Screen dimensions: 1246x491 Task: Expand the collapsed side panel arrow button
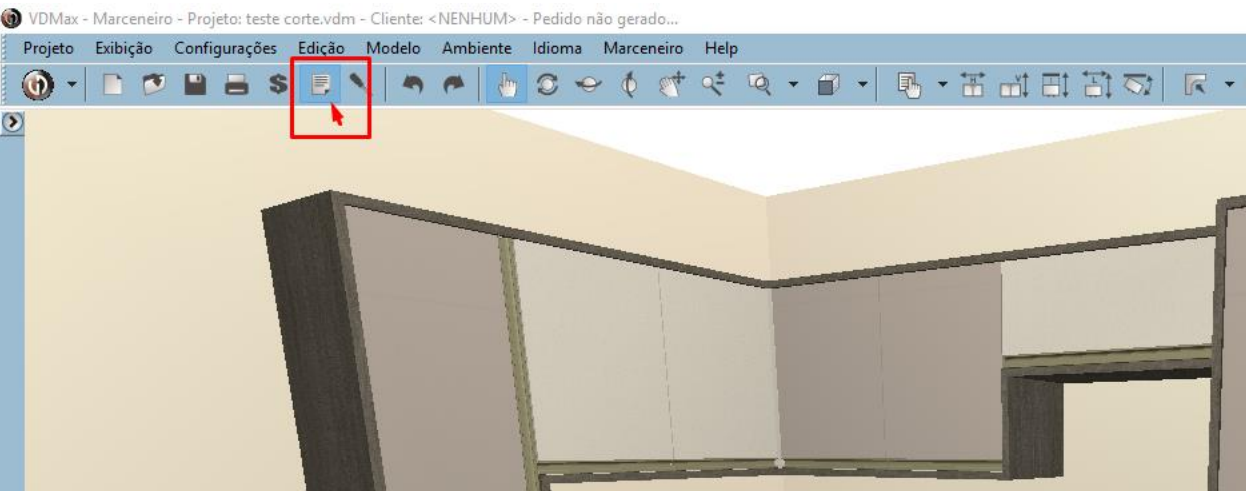click(x=12, y=122)
